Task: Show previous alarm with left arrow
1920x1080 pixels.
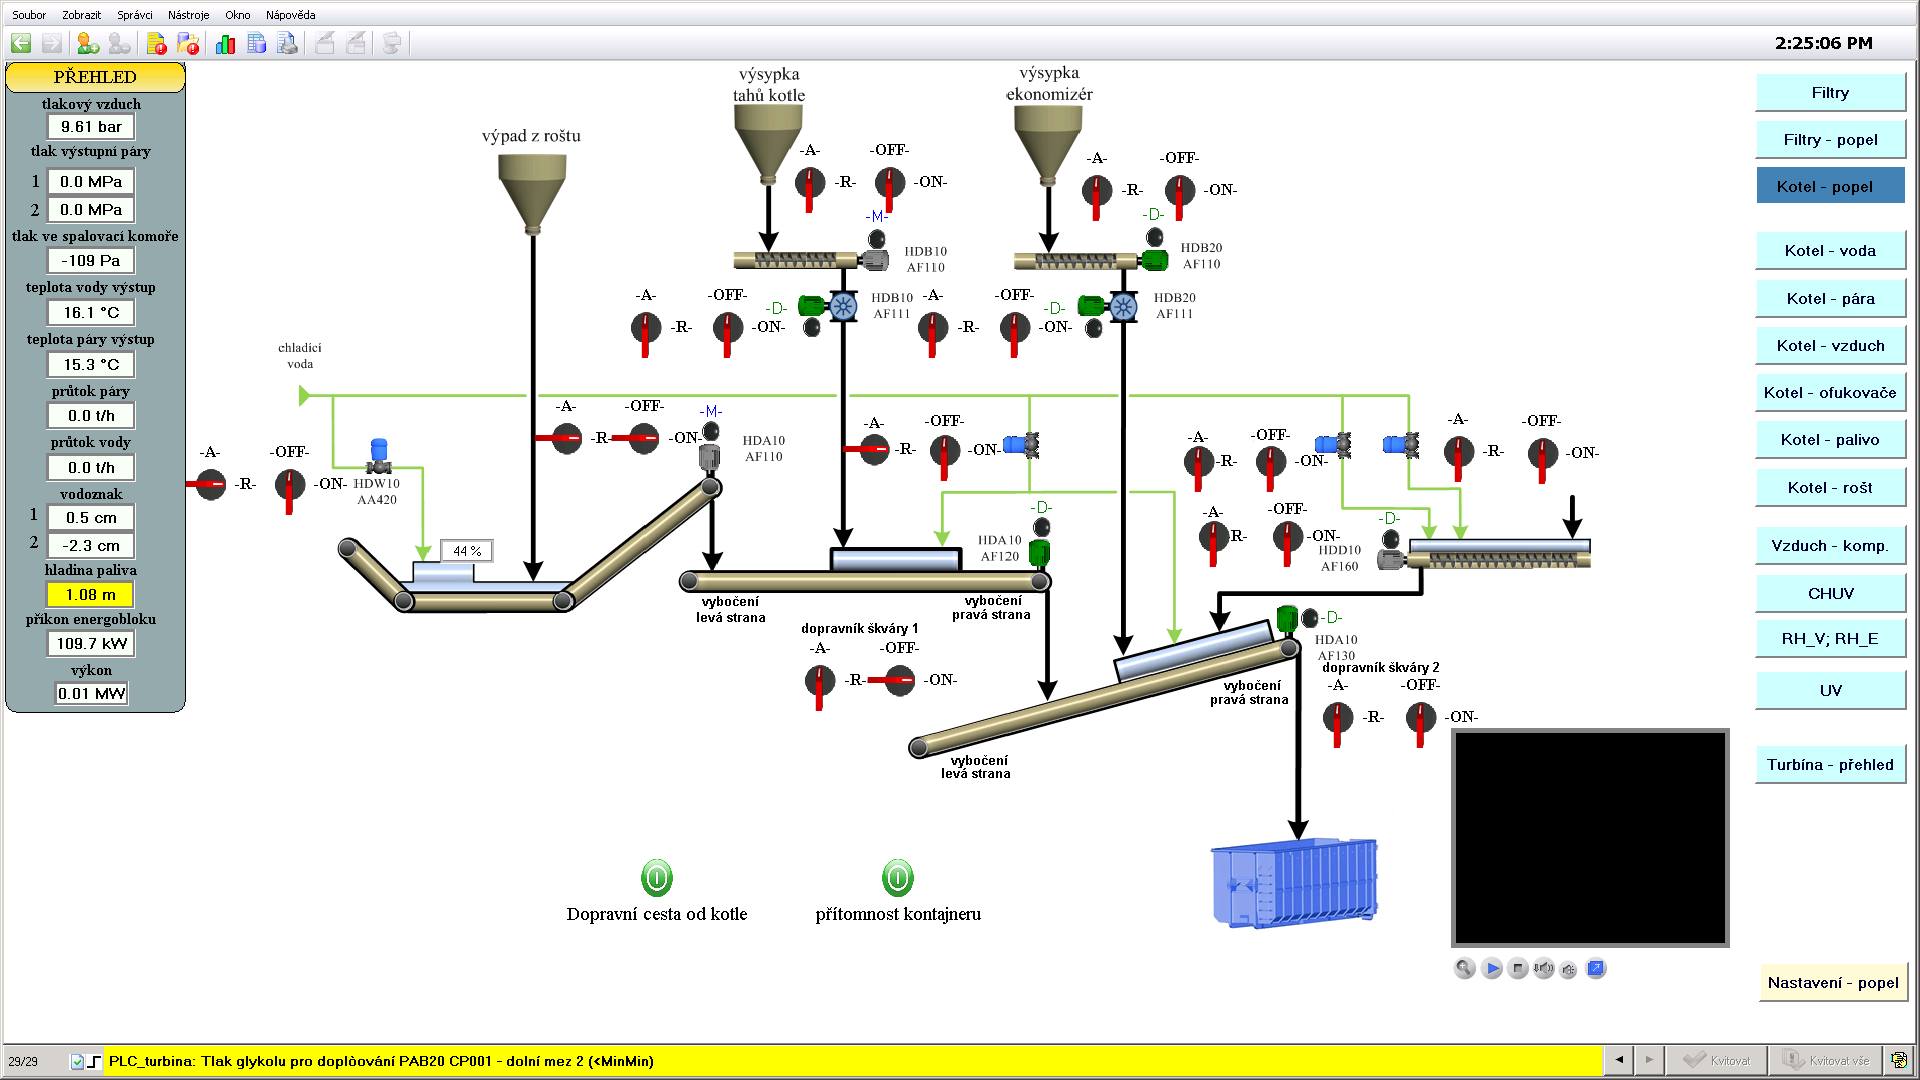Action: coord(1619,1060)
